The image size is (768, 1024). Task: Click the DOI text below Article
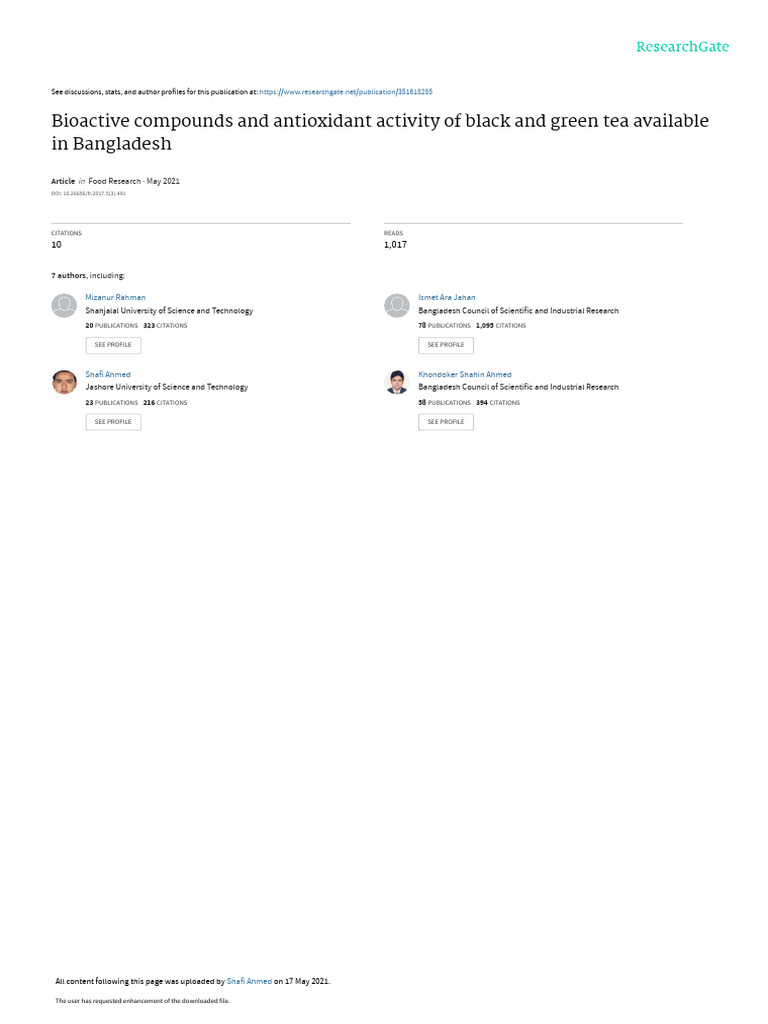[x=88, y=193]
